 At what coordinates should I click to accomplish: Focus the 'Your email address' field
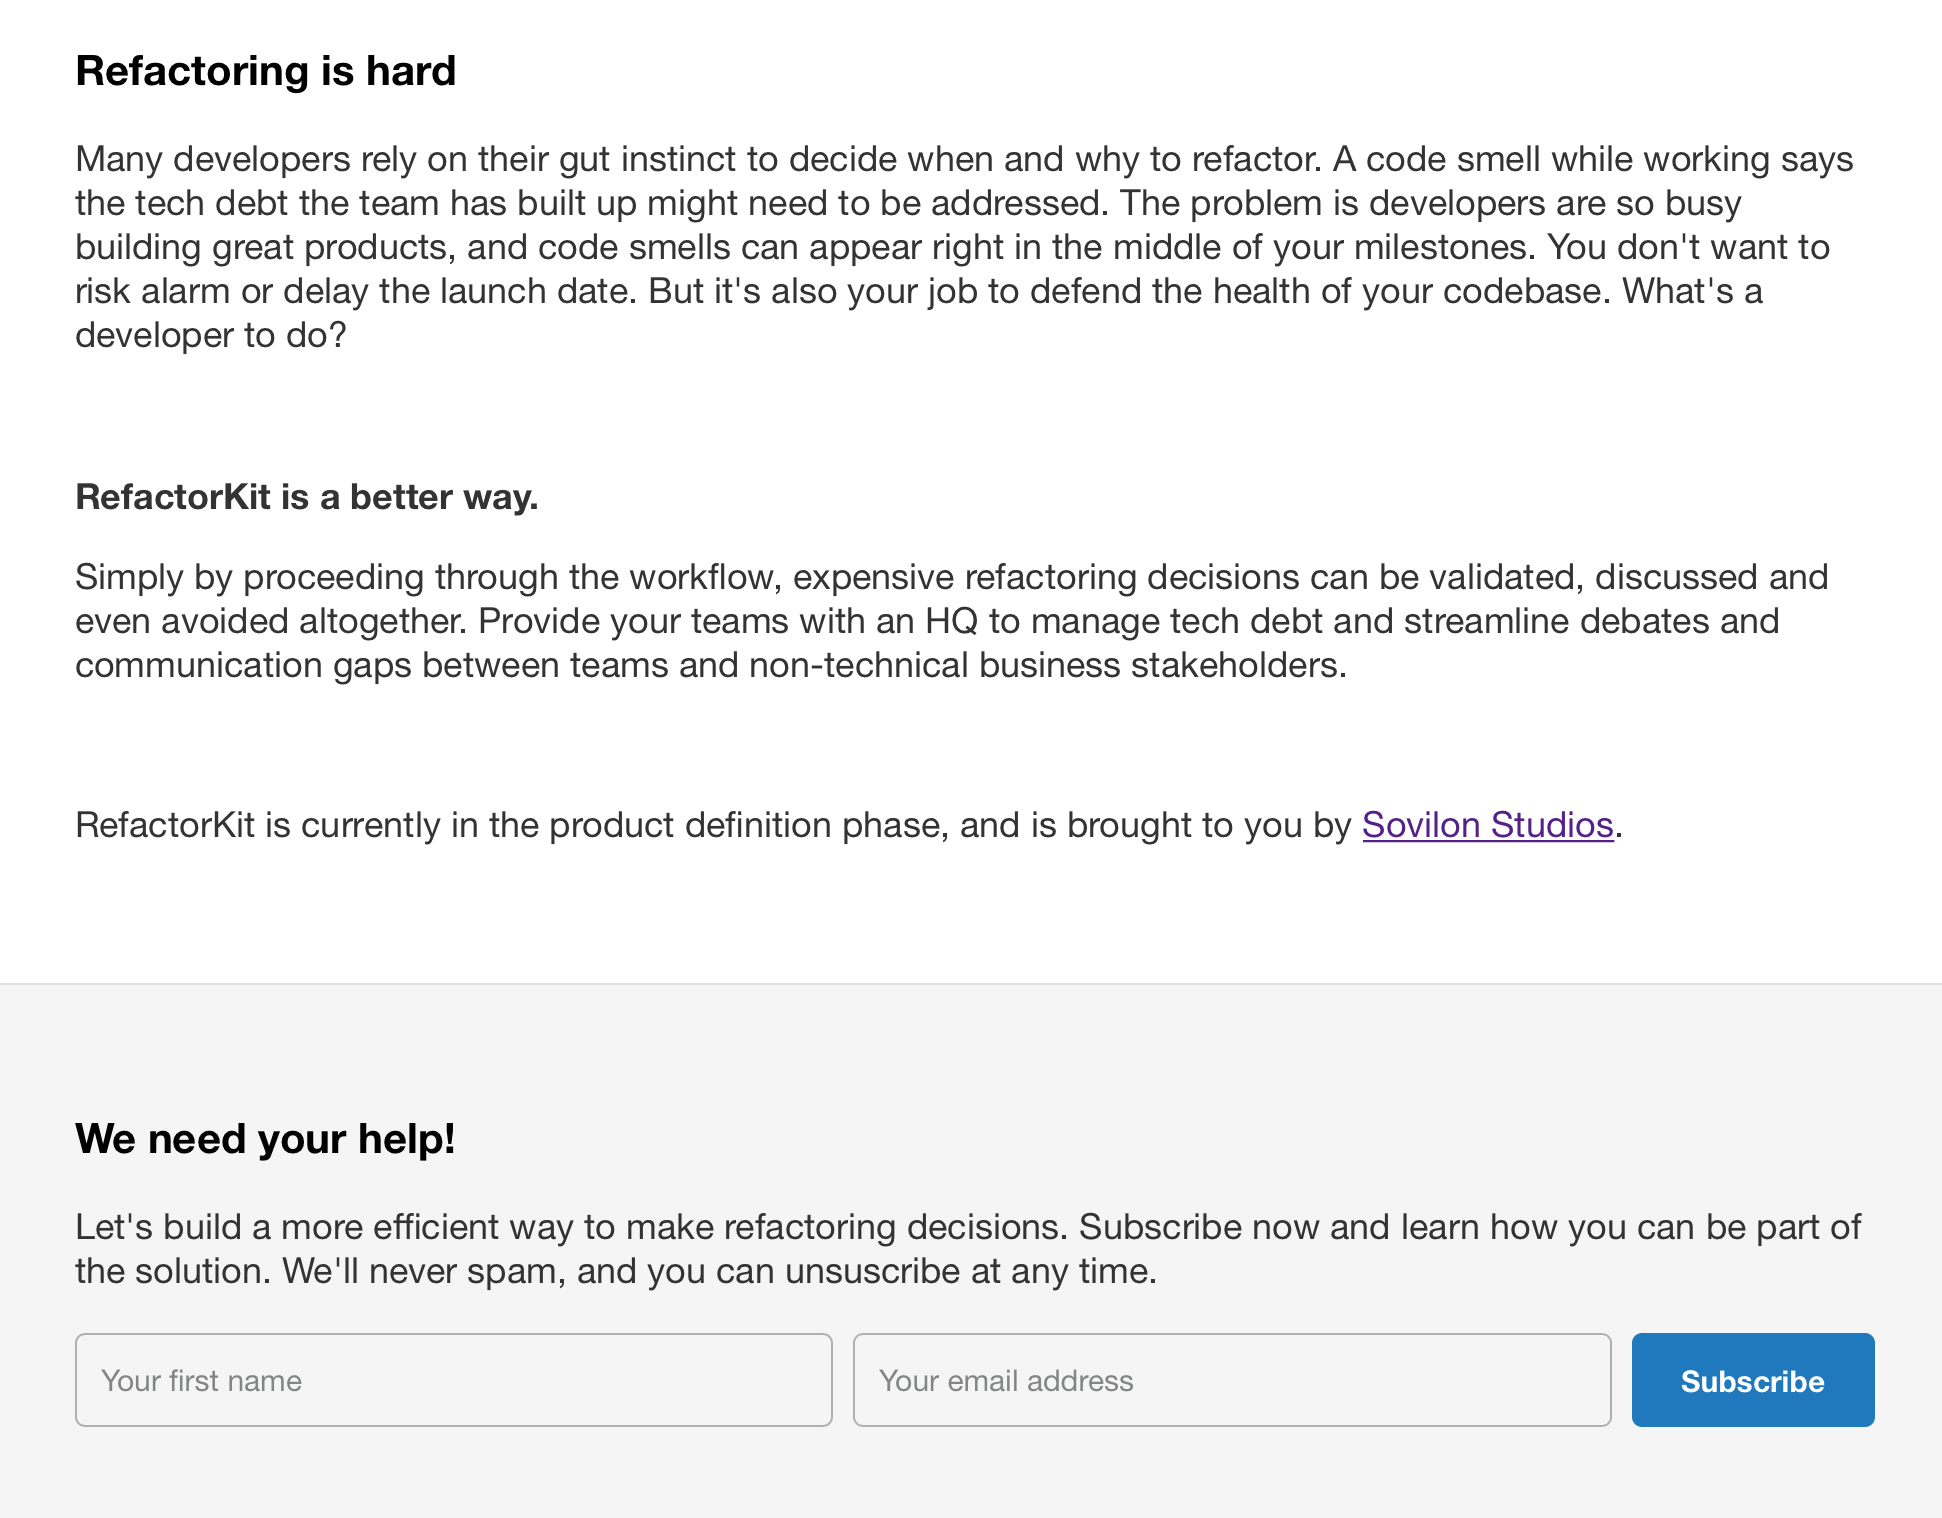[1231, 1380]
